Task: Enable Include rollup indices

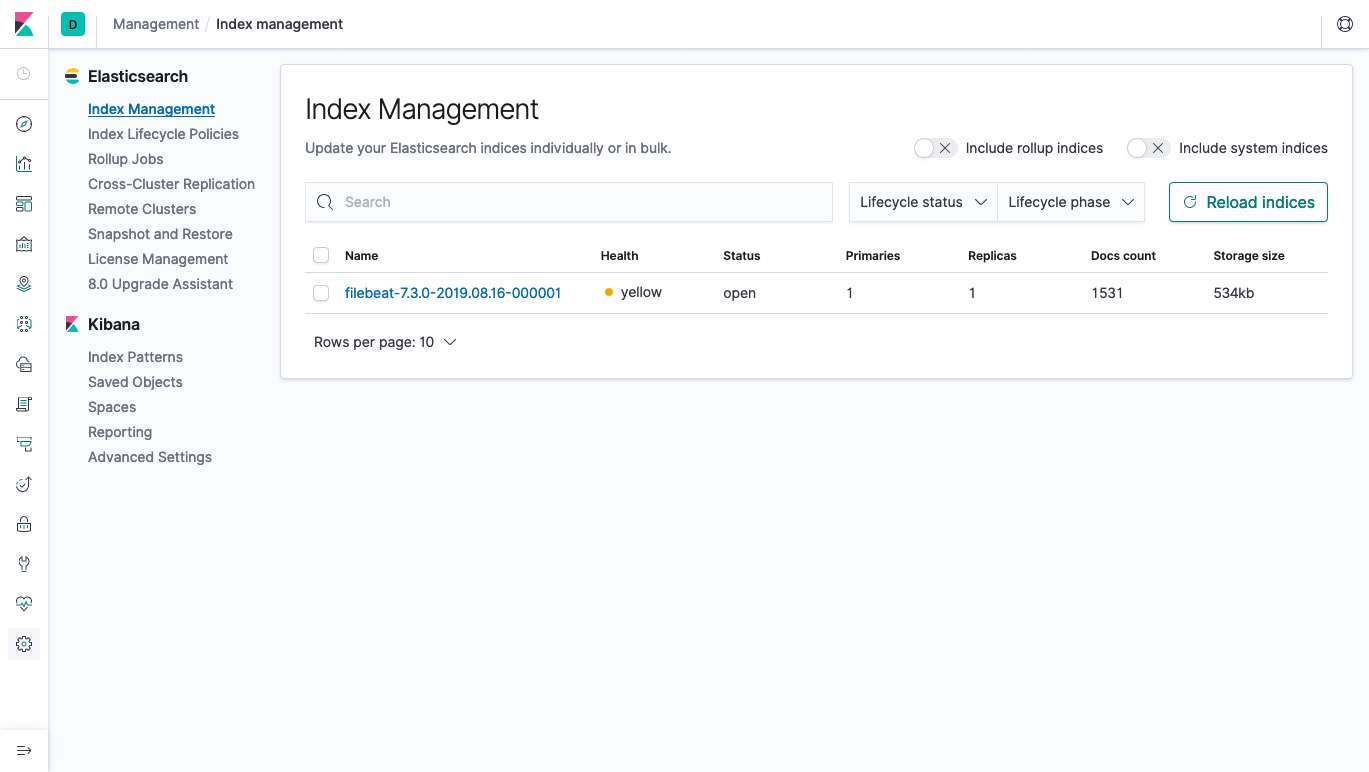Action: [x=934, y=147]
